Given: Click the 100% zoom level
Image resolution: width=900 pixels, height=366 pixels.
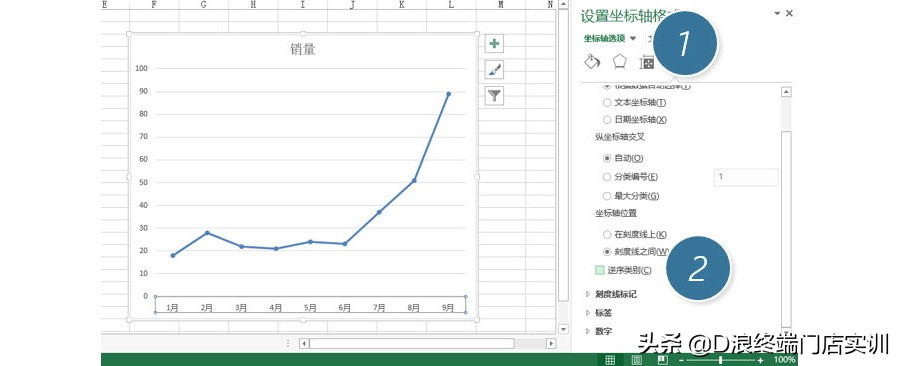Looking at the screenshot, I should pos(785,360).
